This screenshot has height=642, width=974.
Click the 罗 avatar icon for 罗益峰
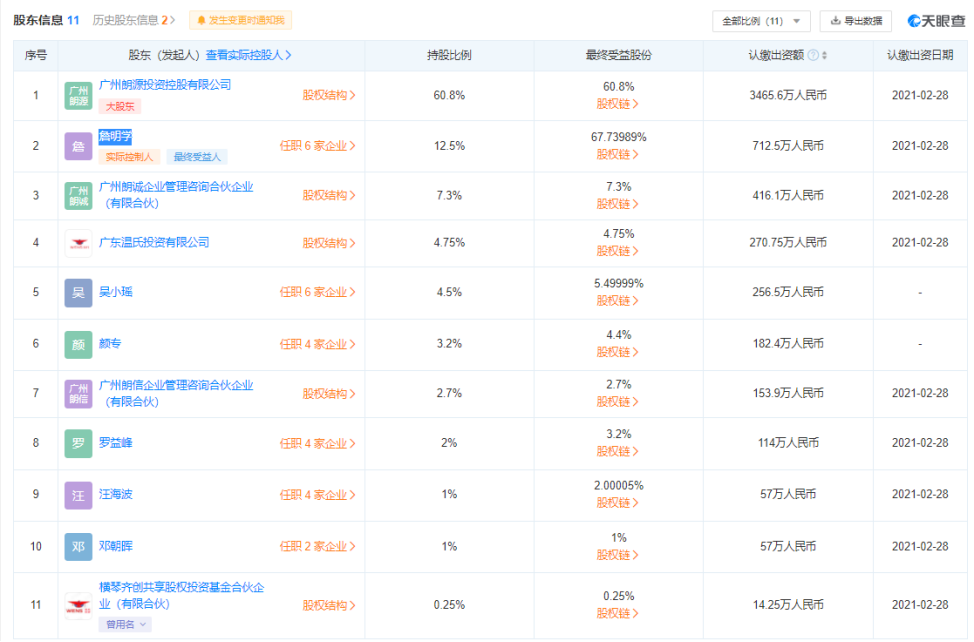tap(78, 444)
